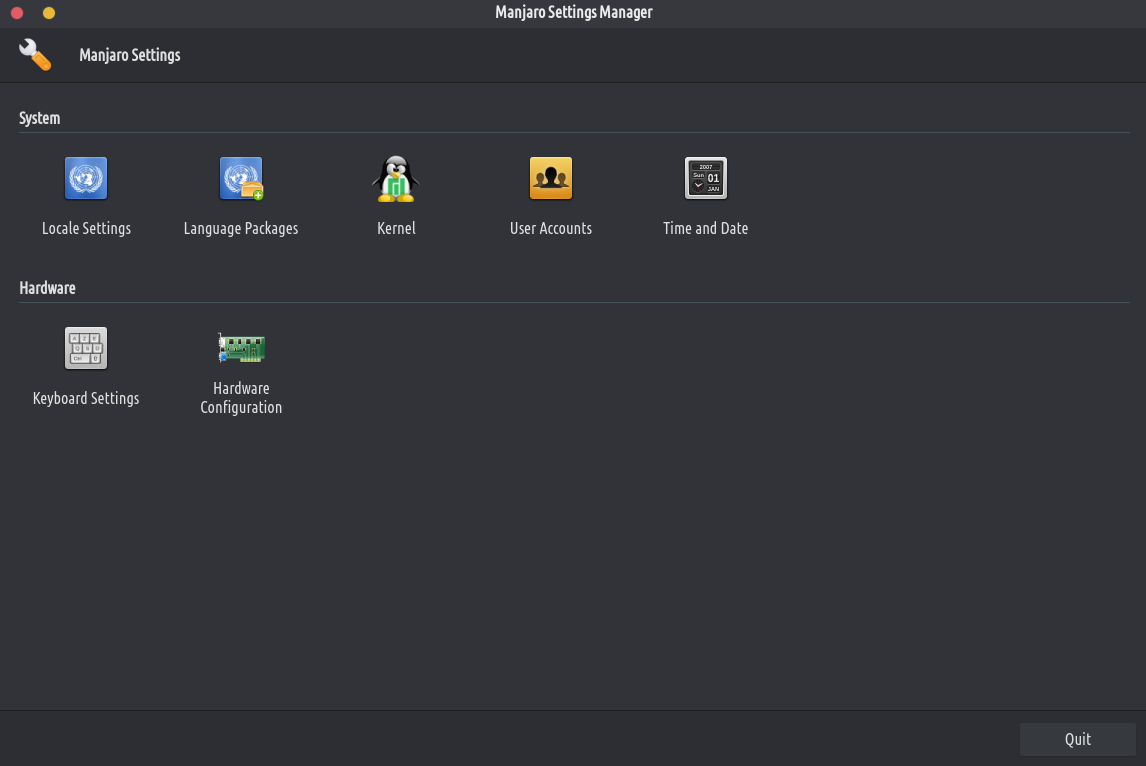Click the "Kernel" text label
The height and width of the screenshot is (766, 1146).
point(396,228)
